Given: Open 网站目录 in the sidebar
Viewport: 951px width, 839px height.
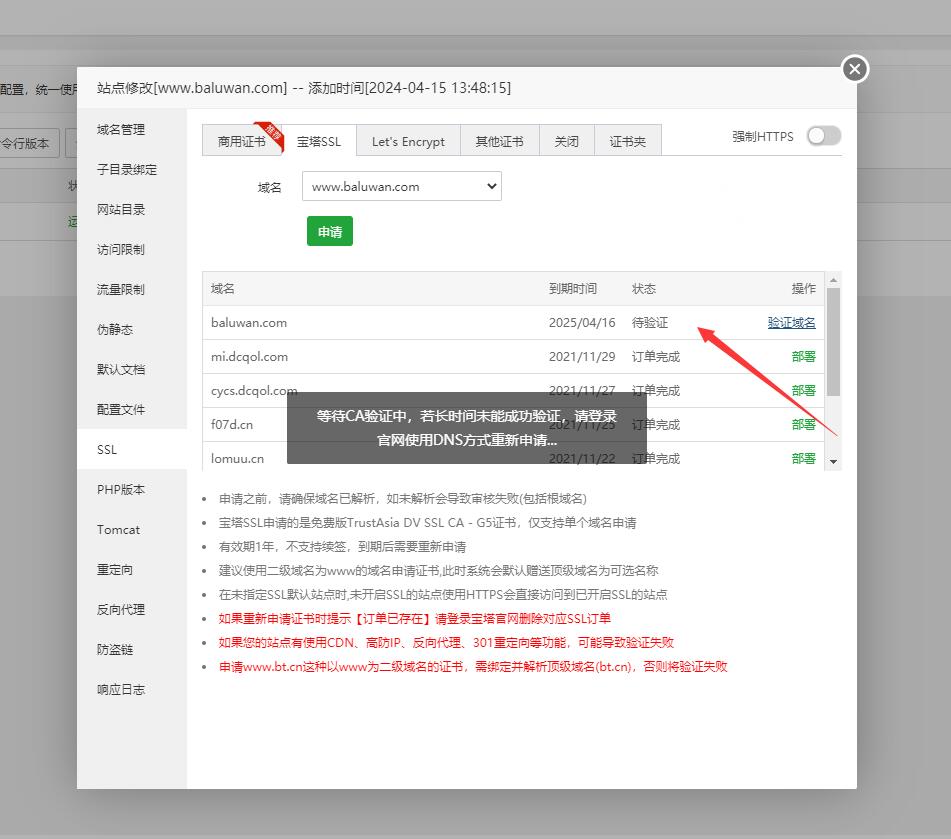Looking at the screenshot, I should 132,209.
